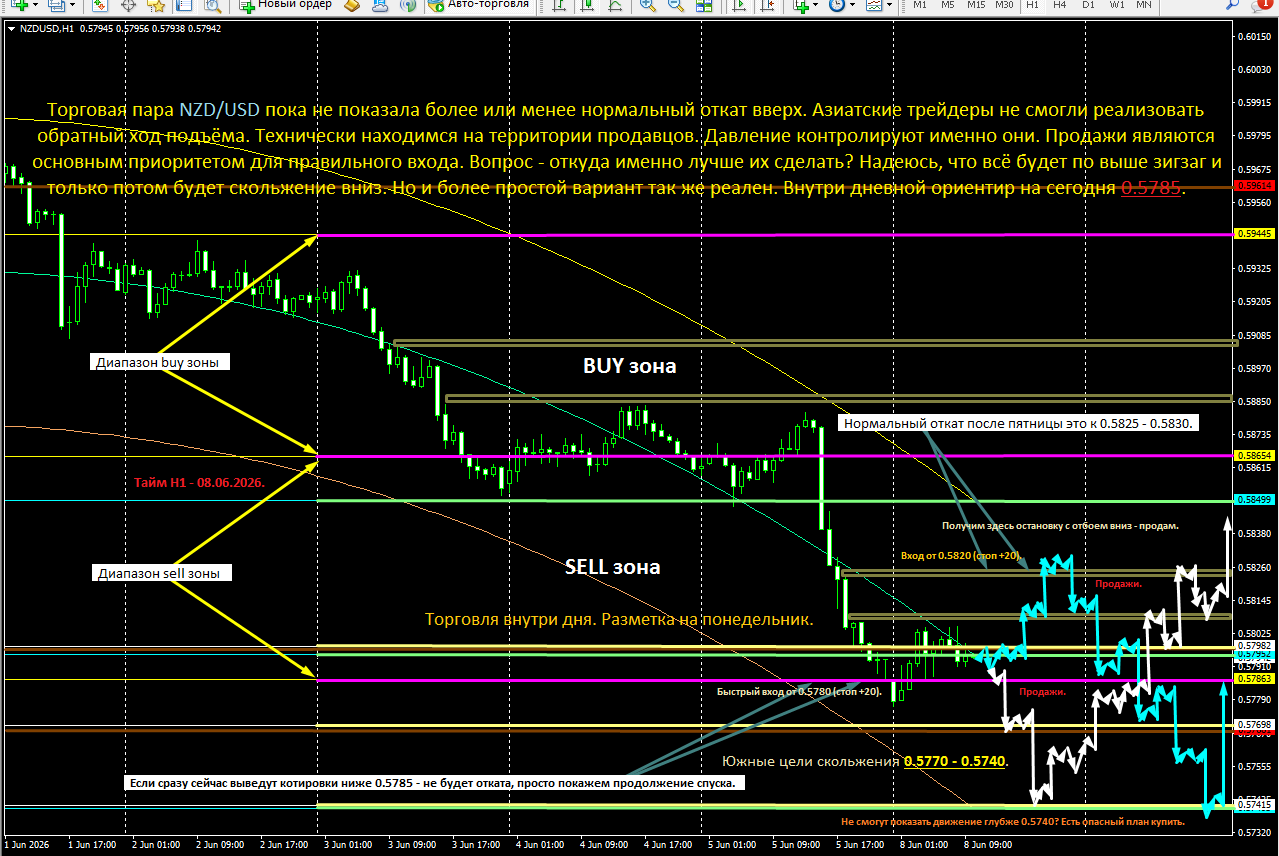Select the Диапазон buy зоны label
Viewport: 1279px width, 856px height.
[x=158, y=362]
